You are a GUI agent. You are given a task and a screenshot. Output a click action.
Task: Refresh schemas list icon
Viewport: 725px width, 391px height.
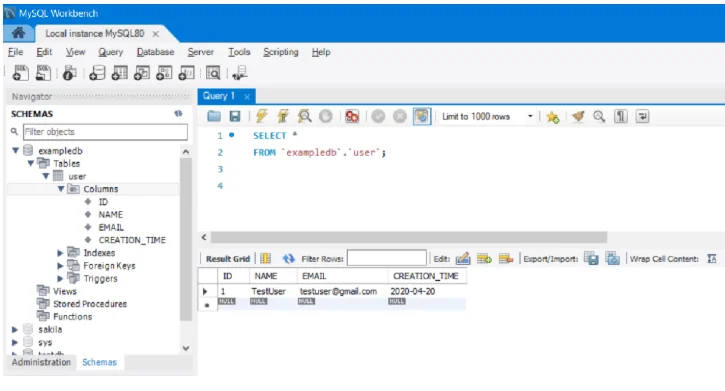coord(178,114)
